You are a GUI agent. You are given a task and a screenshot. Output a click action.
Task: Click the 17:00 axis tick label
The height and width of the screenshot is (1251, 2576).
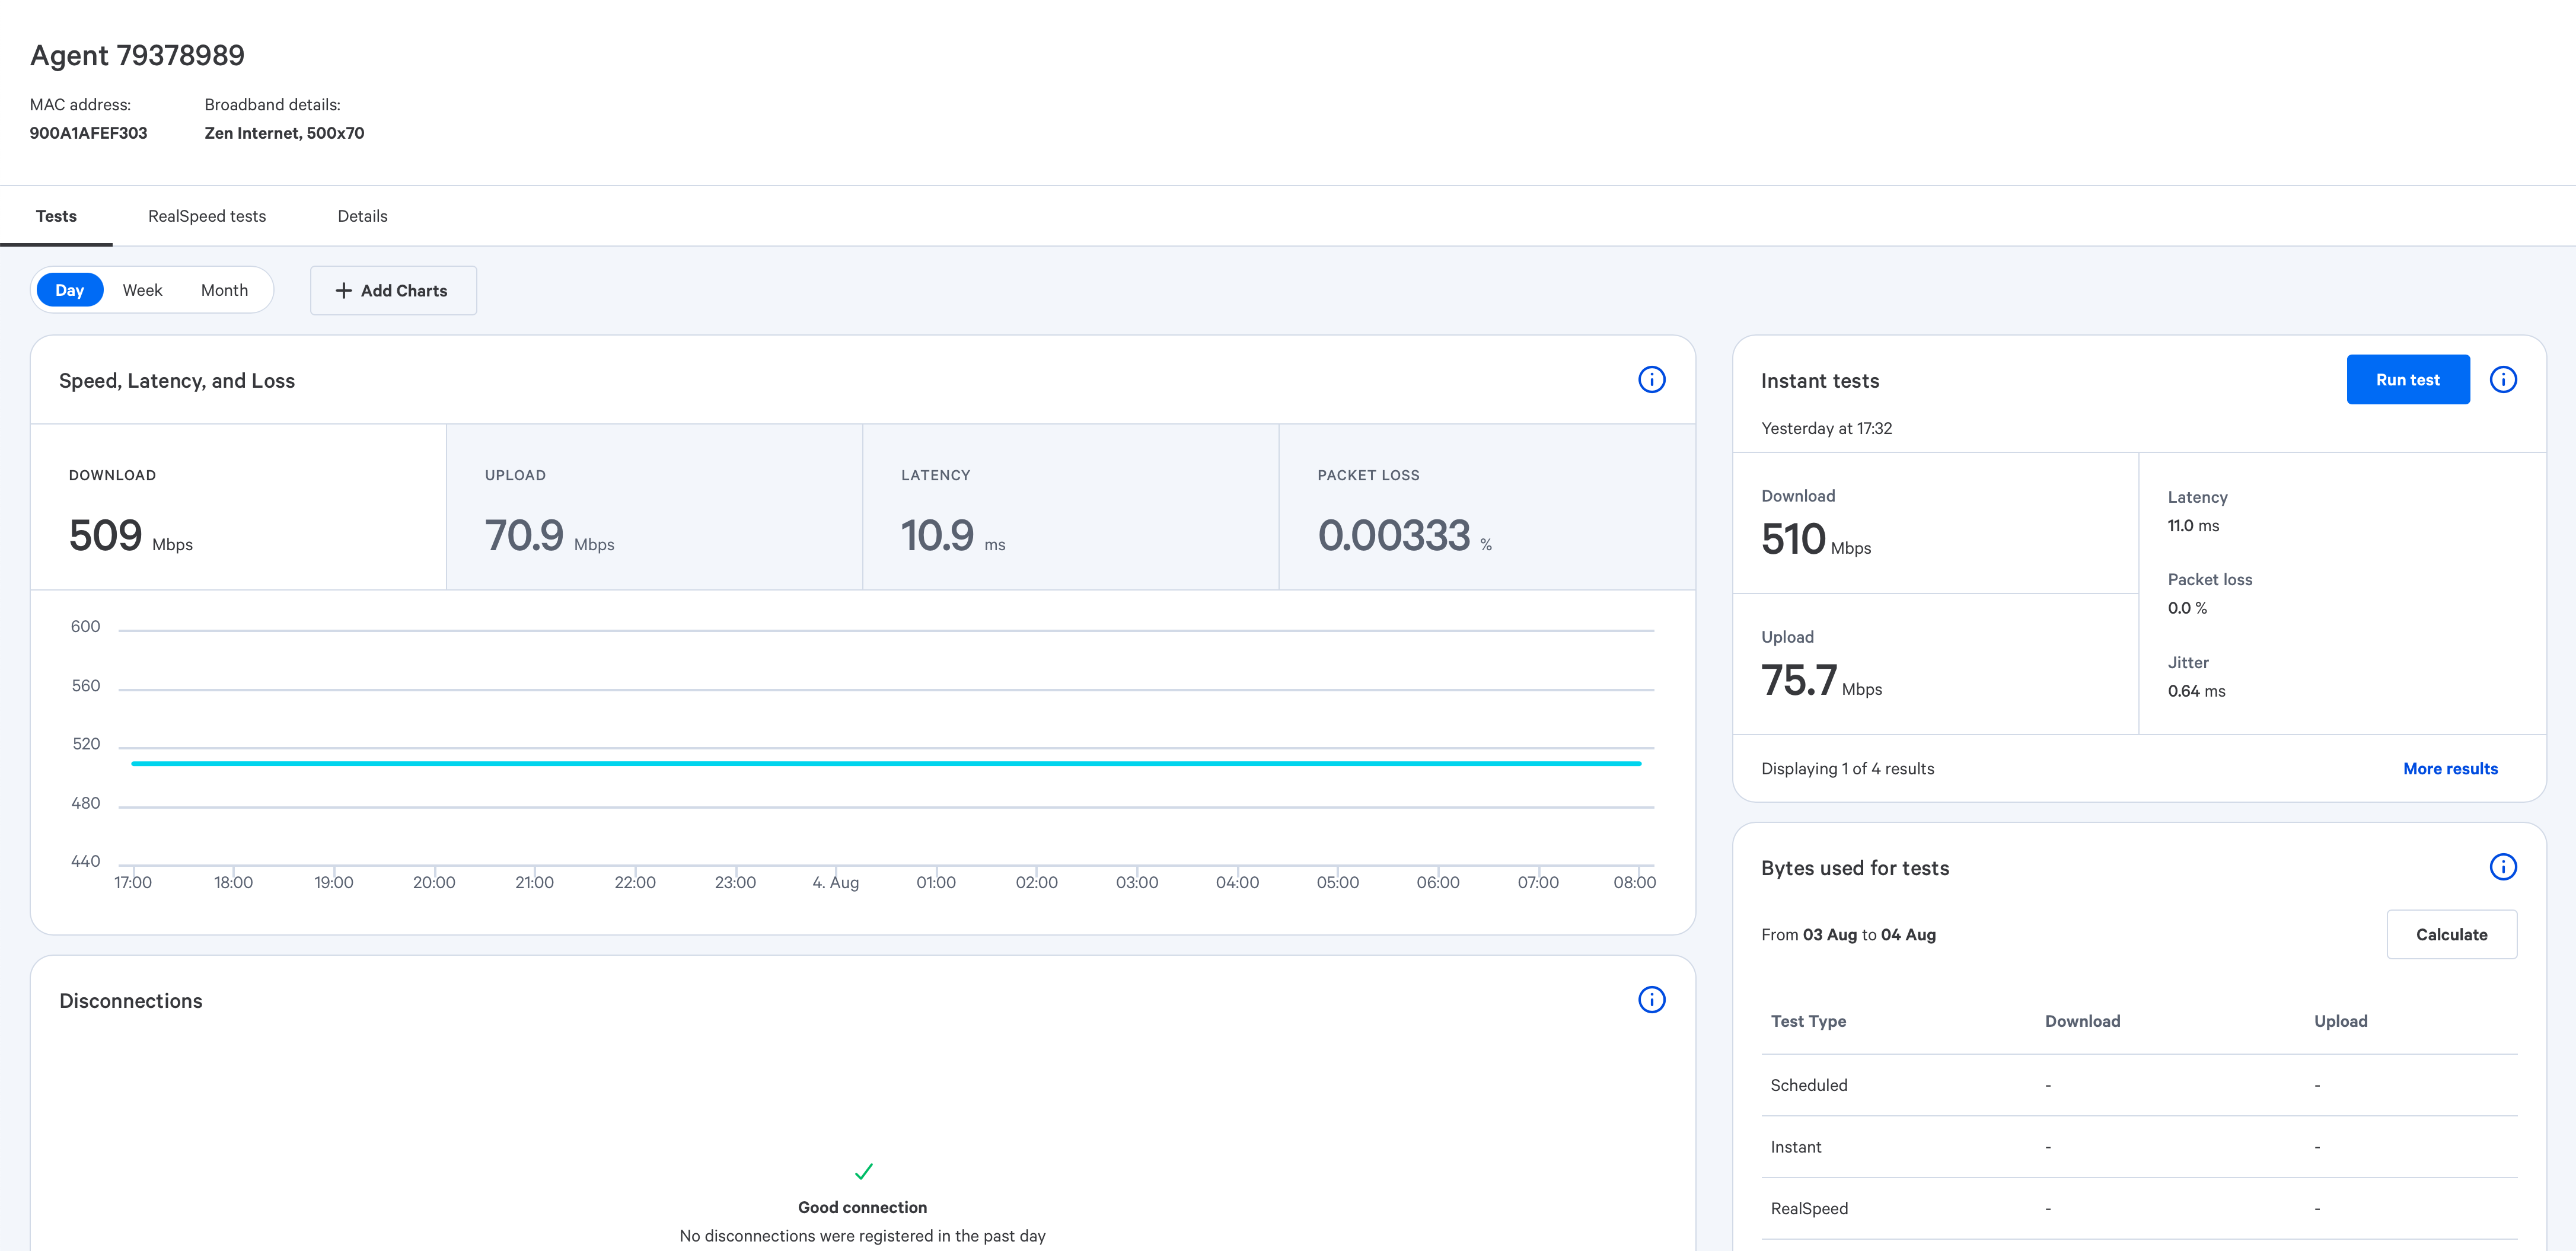(132, 883)
